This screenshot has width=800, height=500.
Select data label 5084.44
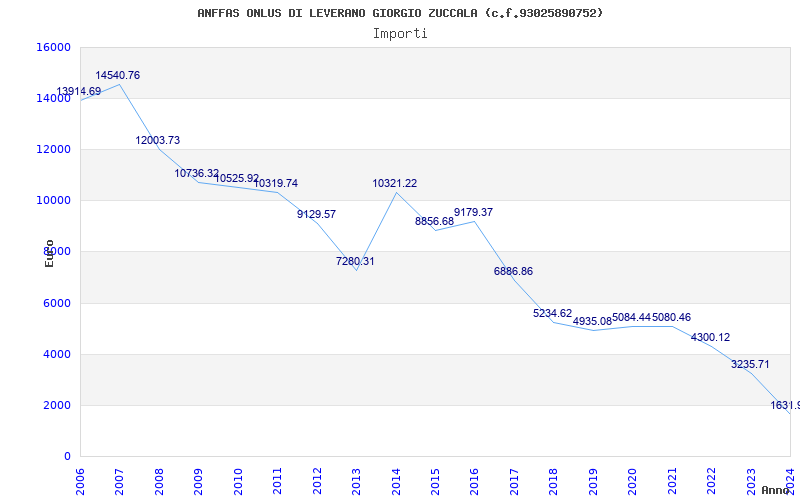coord(632,317)
